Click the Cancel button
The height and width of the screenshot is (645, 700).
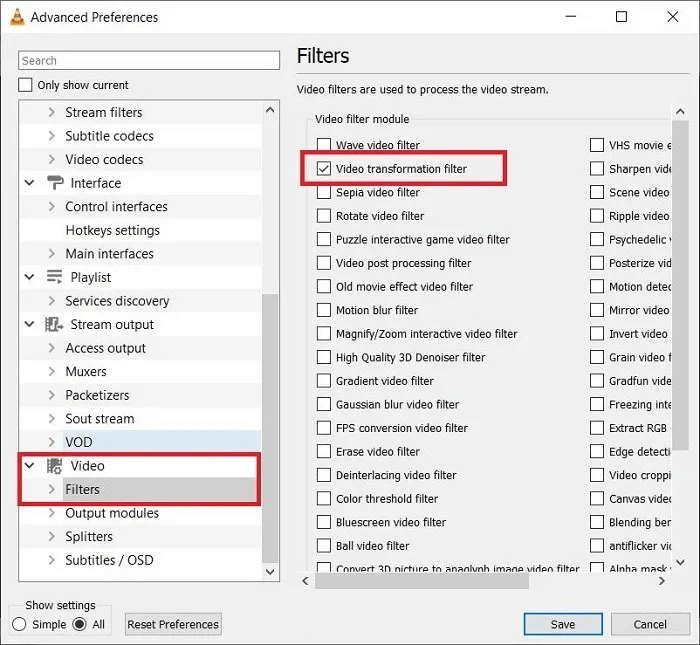(650, 624)
